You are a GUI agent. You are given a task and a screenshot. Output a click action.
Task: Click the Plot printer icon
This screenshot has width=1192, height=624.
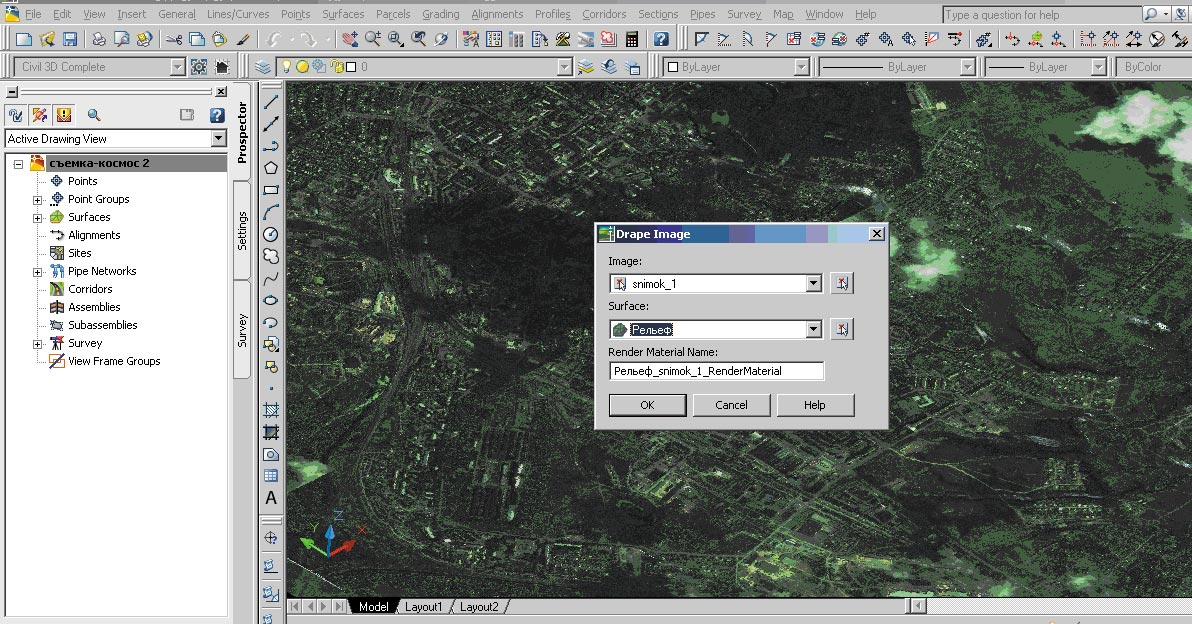click(x=99, y=39)
